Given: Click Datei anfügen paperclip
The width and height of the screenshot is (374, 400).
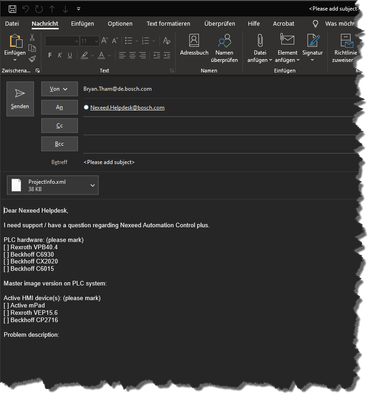Looking at the screenshot, I should (x=260, y=48).
